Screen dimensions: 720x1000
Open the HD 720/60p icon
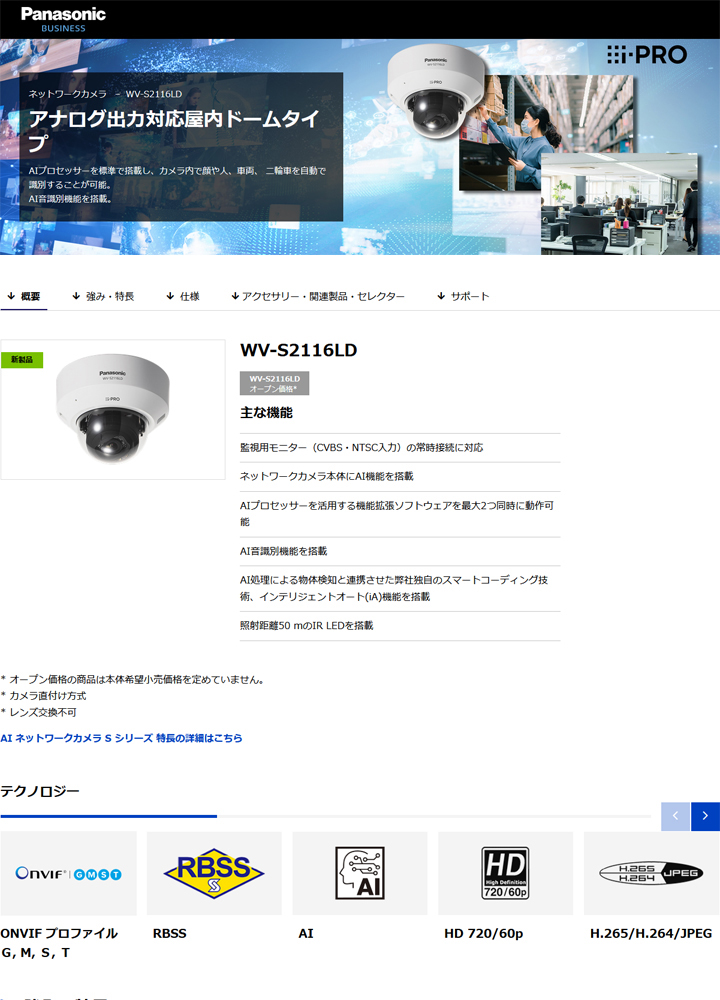tap(505, 873)
